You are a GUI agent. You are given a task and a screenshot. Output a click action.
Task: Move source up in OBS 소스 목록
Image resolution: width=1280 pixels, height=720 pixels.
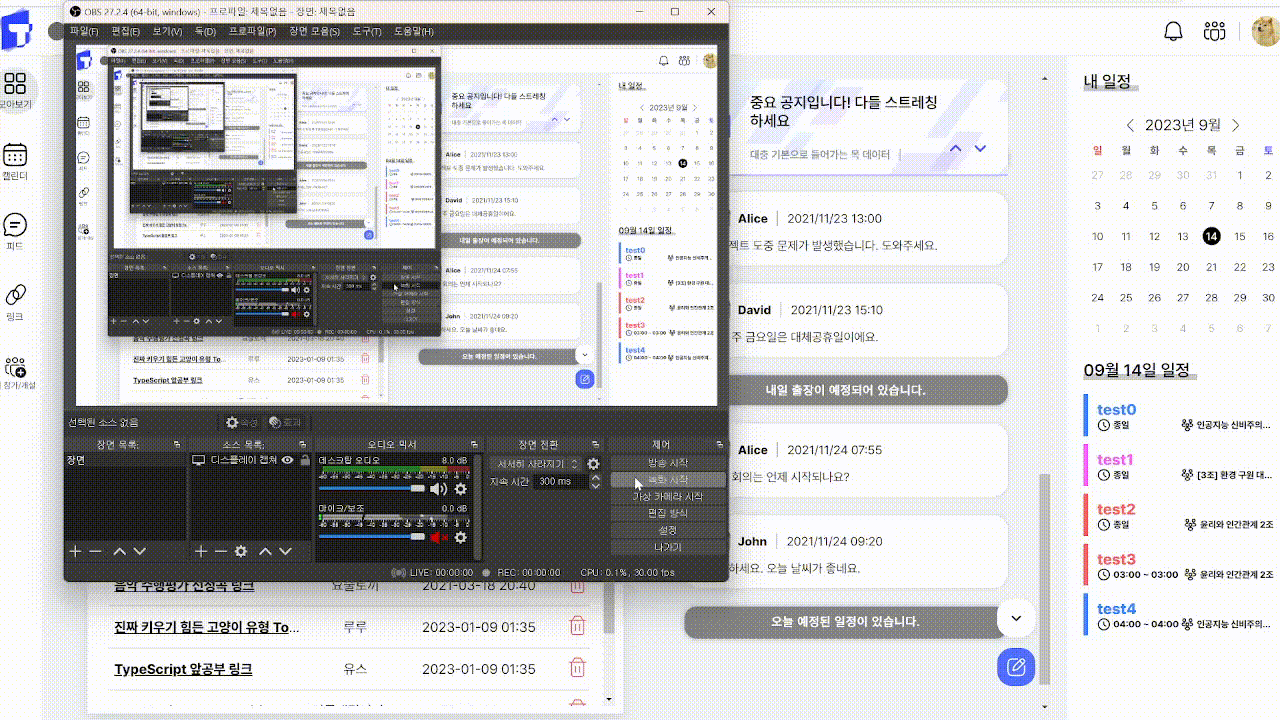tap(265, 551)
